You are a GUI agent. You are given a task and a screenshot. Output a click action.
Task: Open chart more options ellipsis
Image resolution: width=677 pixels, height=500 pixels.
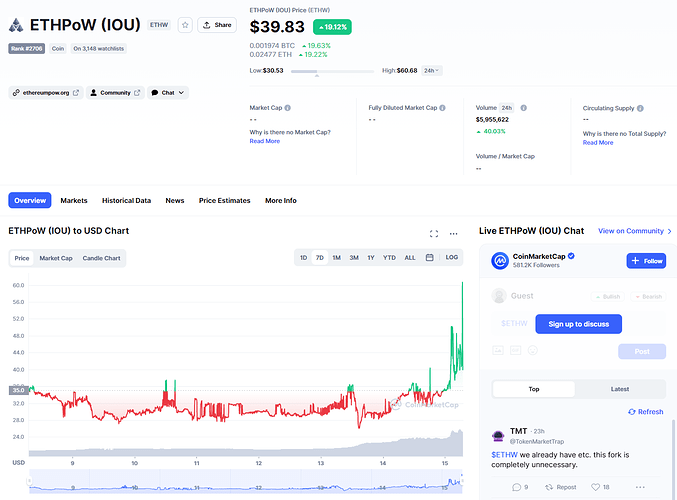tap(453, 234)
